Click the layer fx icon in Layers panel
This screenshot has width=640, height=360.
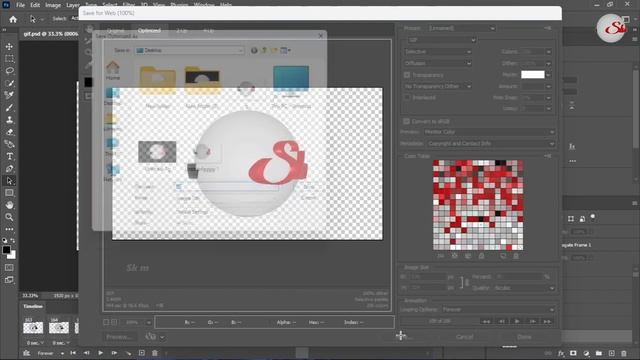pyautogui.click(x=561, y=353)
